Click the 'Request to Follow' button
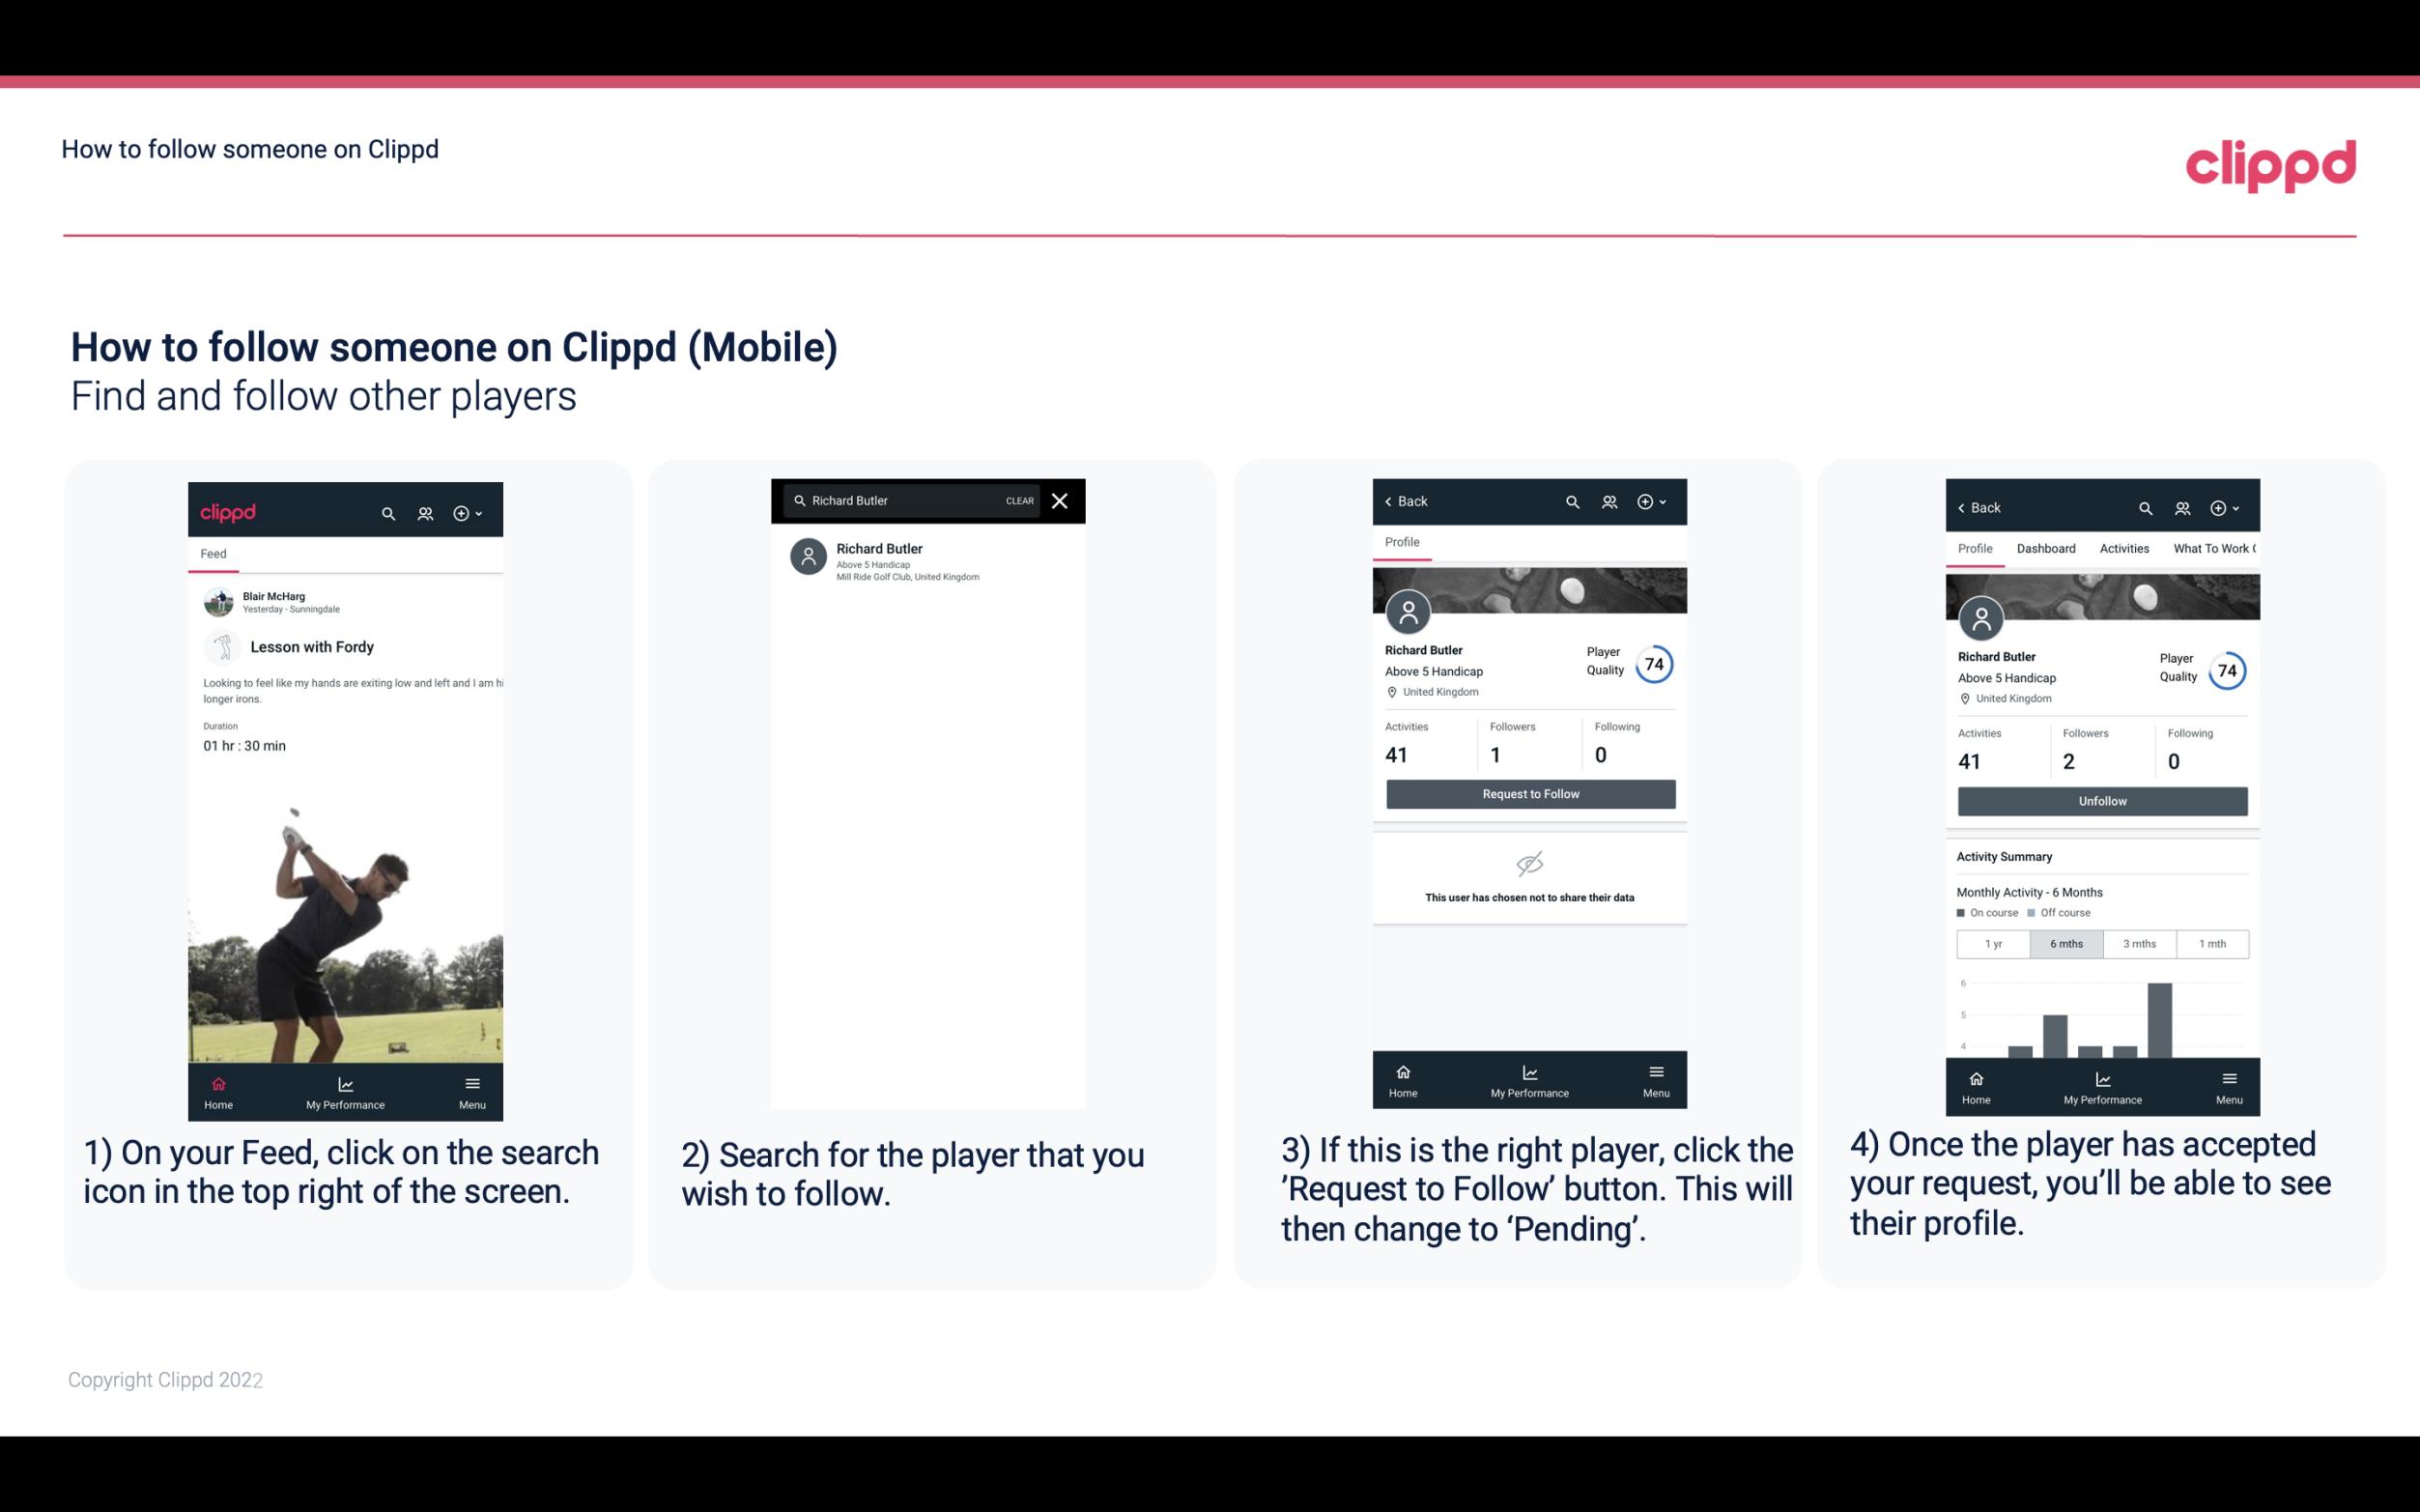Viewport: 2420px width, 1512px height. tap(1528, 792)
